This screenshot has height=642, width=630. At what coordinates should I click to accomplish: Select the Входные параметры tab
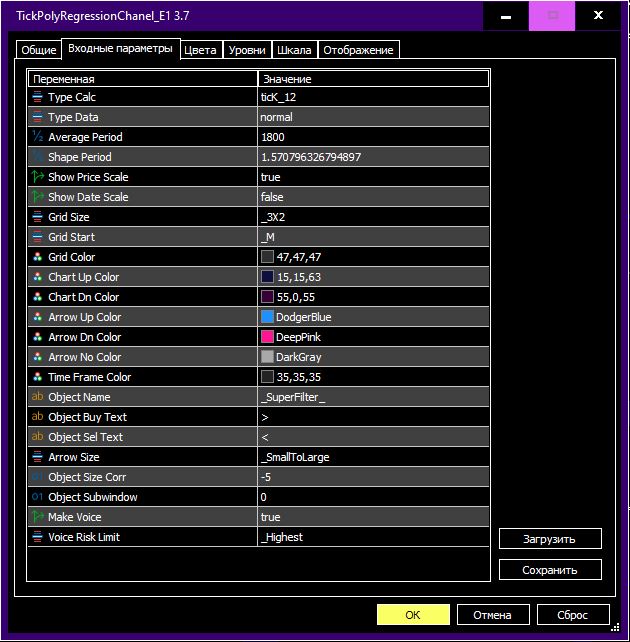pyautogui.click(x=120, y=49)
